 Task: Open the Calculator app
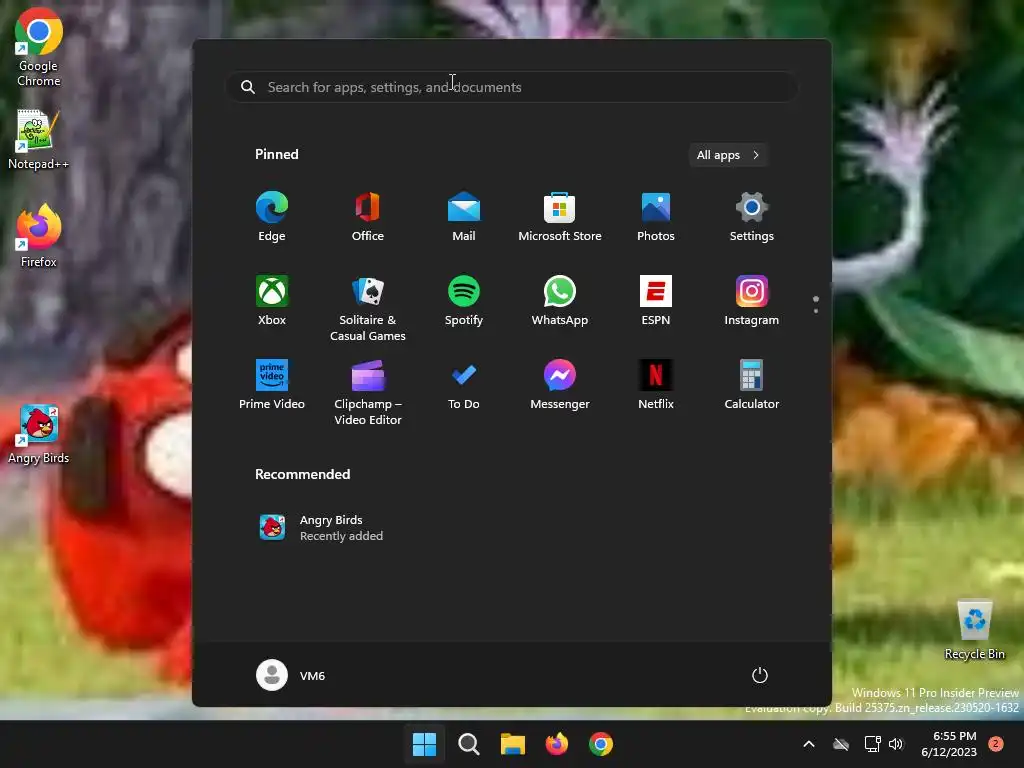click(x=752, y=385)
